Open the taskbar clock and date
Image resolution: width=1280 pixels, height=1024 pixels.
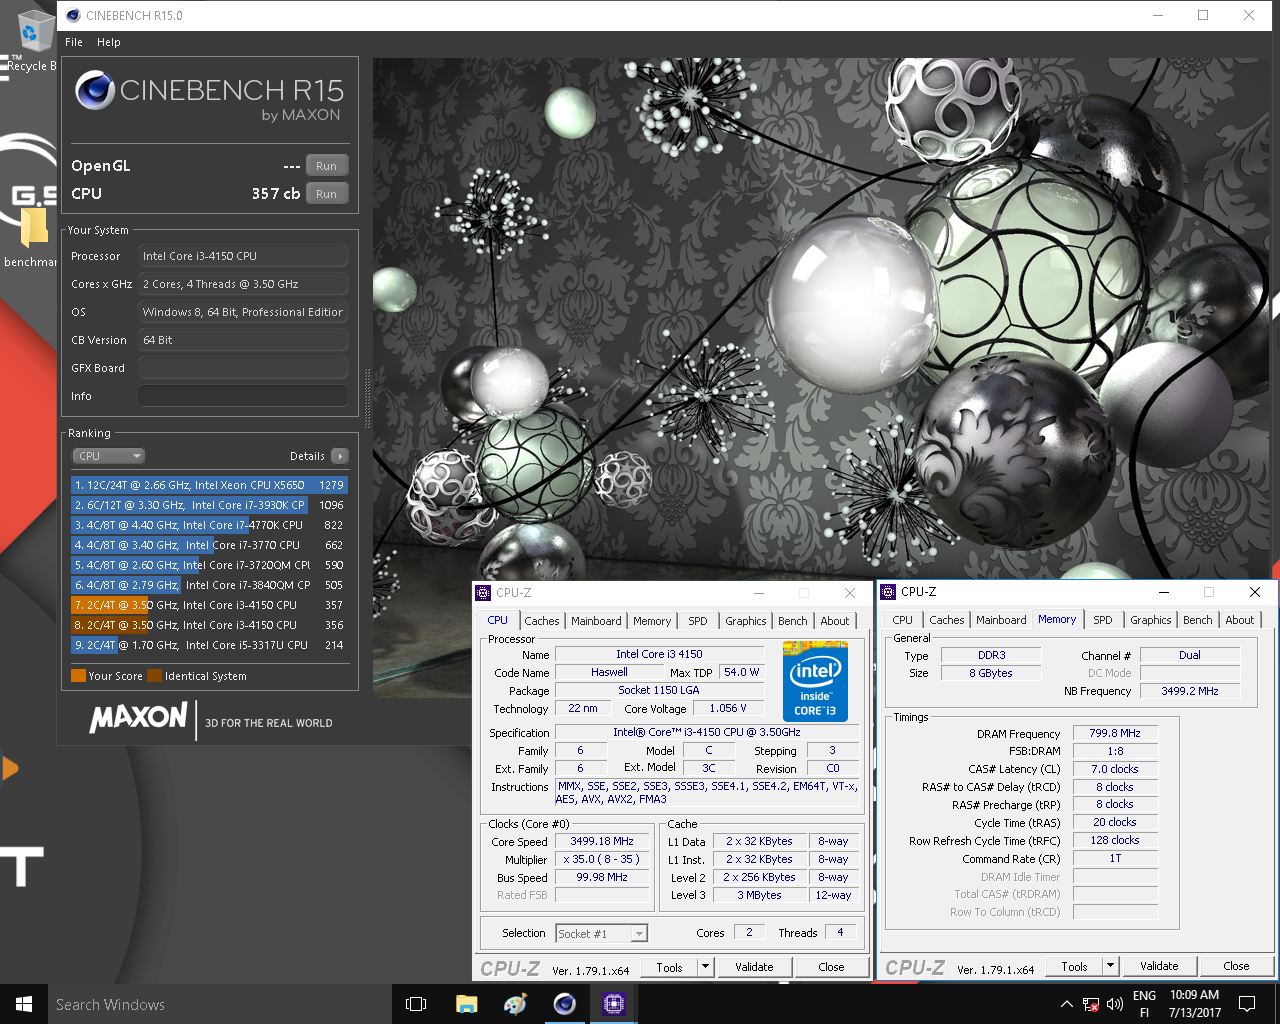tap(1195, 1004)
